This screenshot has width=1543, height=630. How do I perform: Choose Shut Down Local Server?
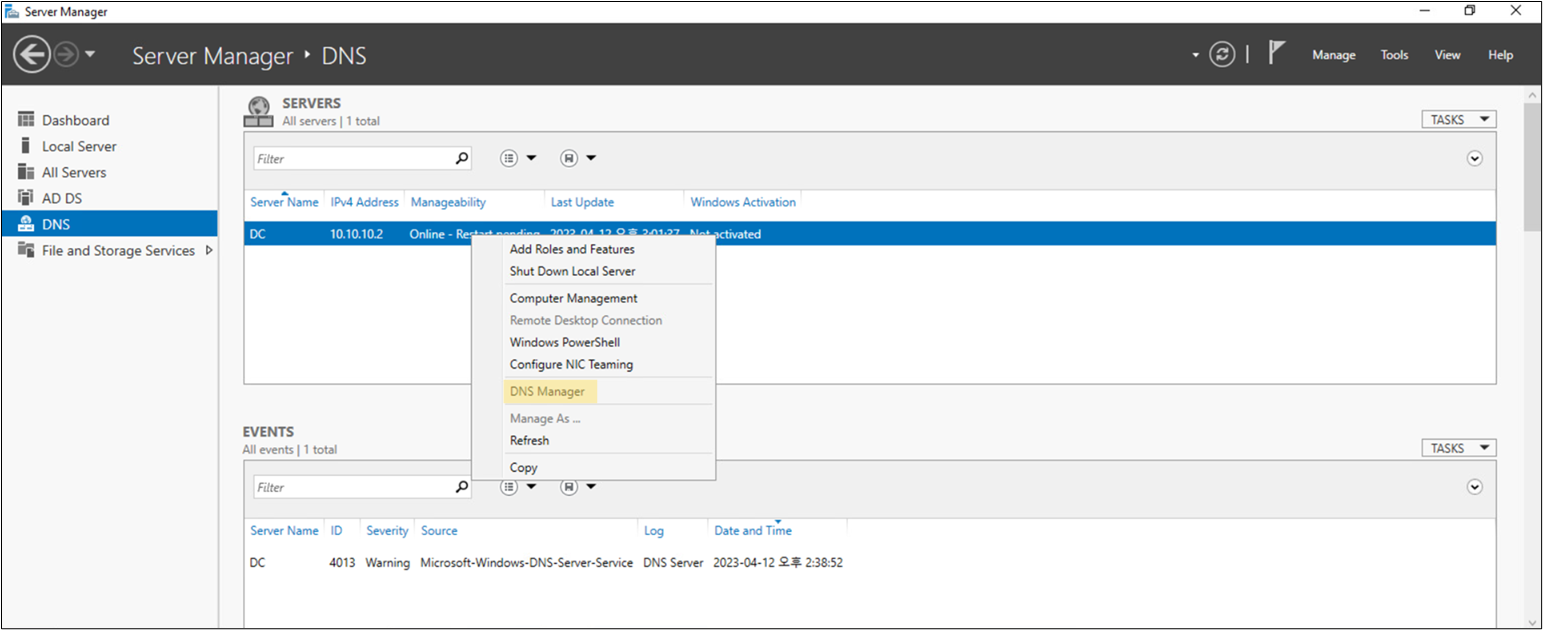(x=572, y=271)
